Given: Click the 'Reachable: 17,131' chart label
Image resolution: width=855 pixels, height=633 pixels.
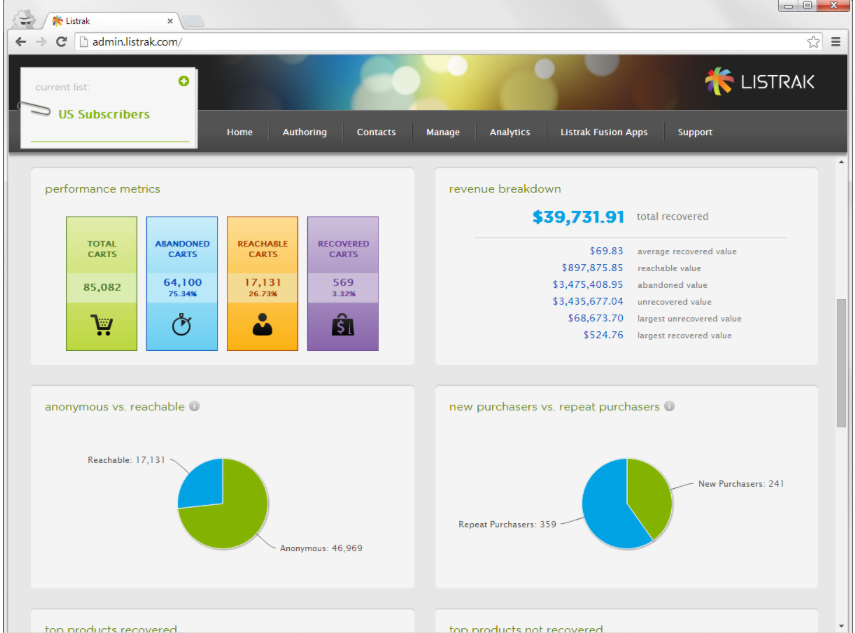Looking at the screenshot, I should [126, 460].
